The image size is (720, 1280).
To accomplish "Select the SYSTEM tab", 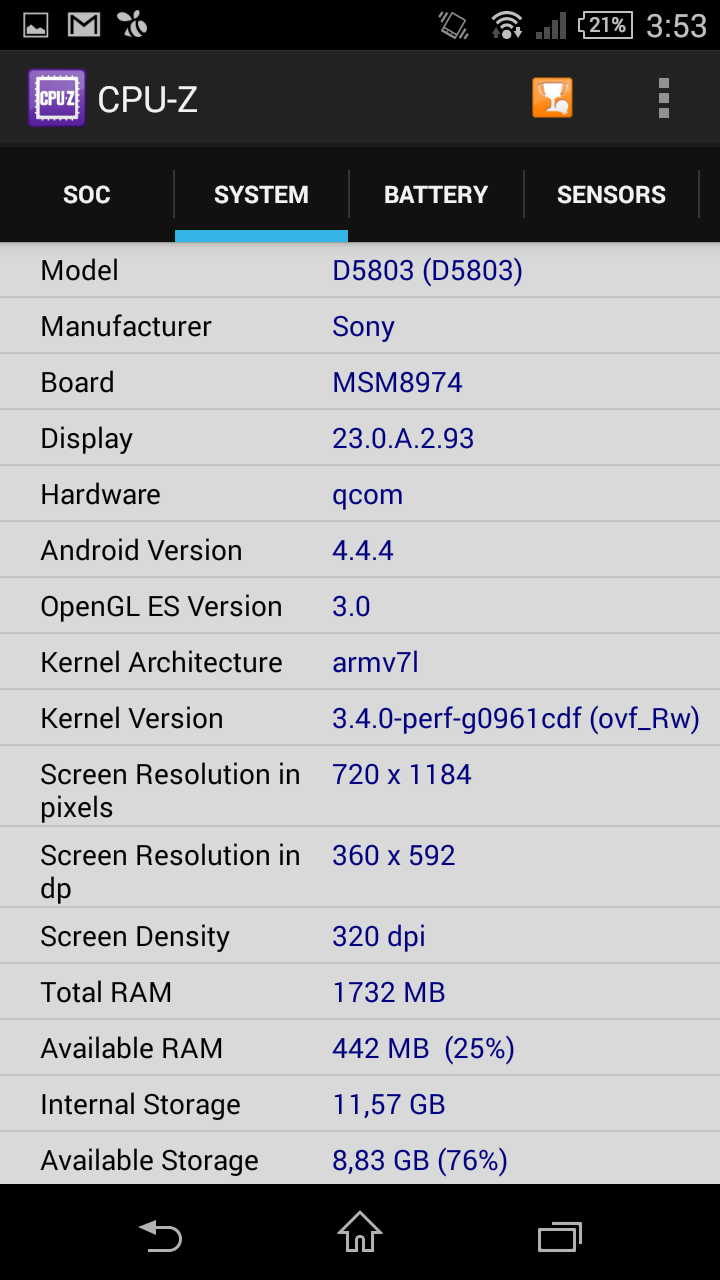I will tap(261, 195).
